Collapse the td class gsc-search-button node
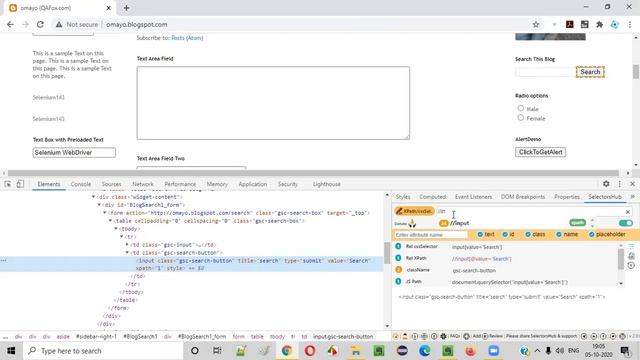Screen dimensions: 640x360 pos(127,253)
